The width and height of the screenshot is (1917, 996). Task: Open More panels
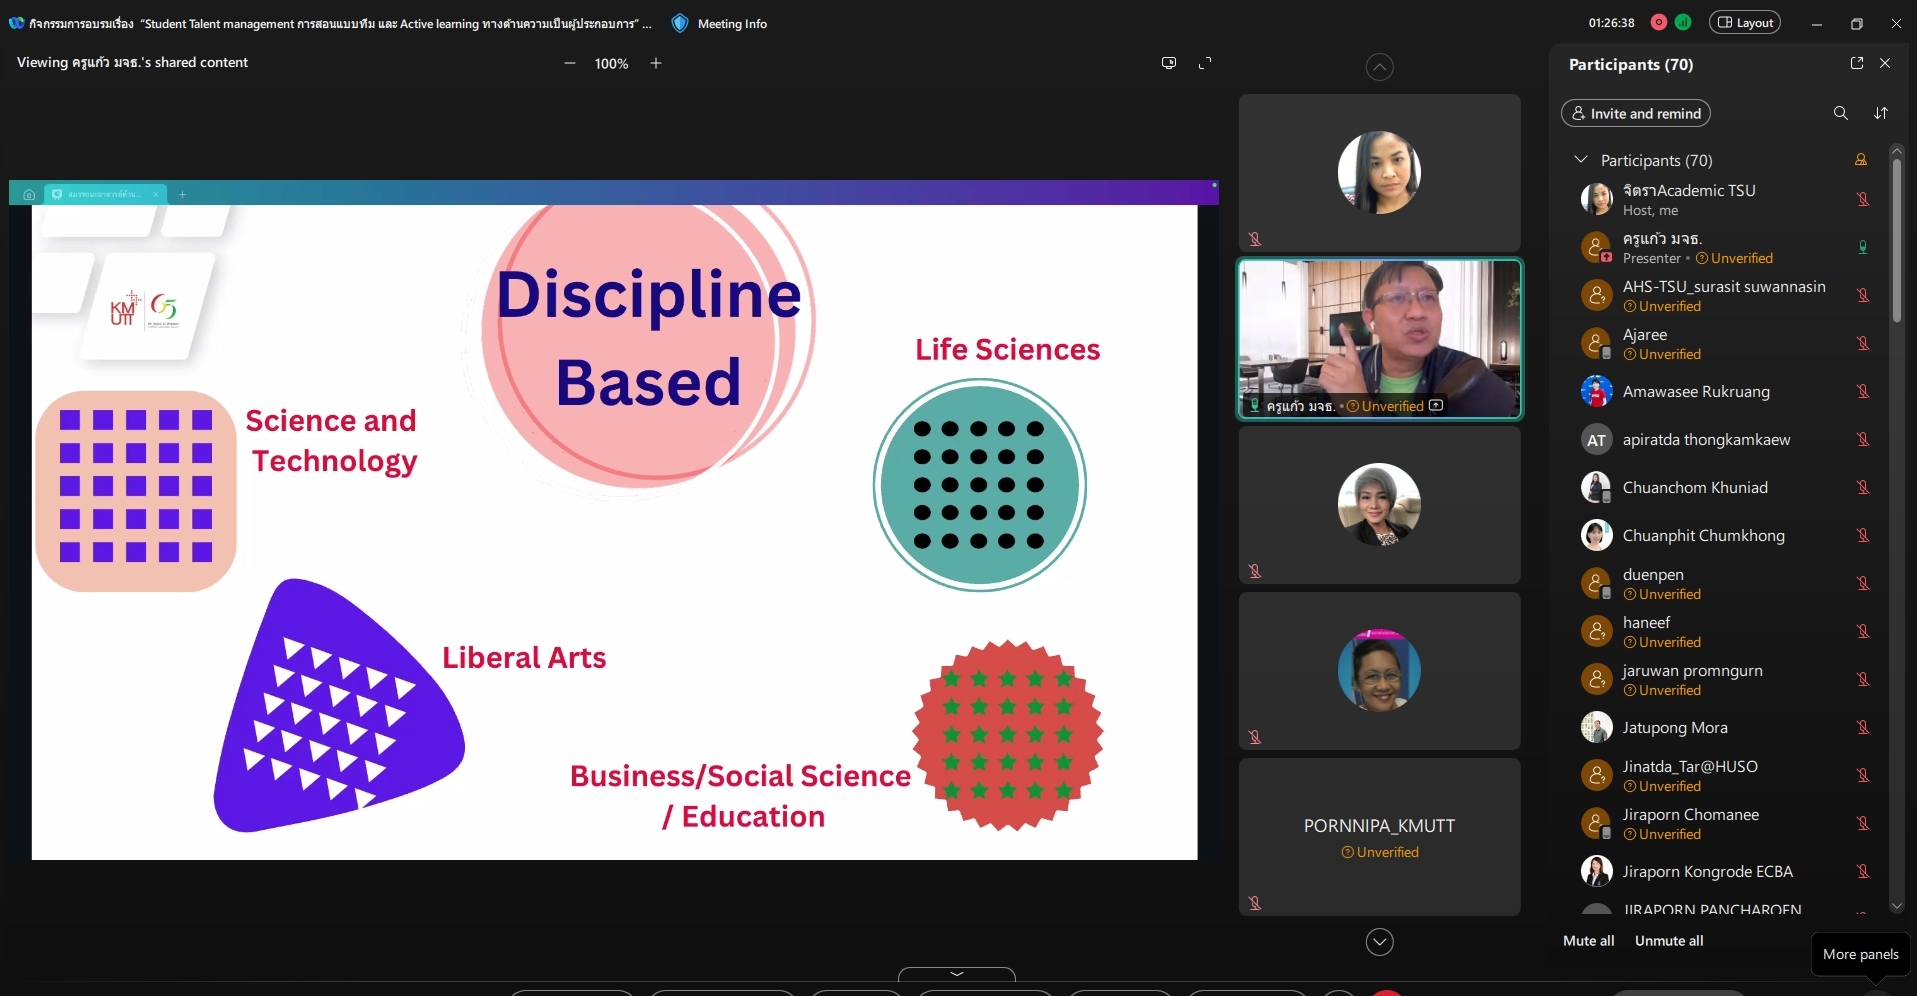1860,954
